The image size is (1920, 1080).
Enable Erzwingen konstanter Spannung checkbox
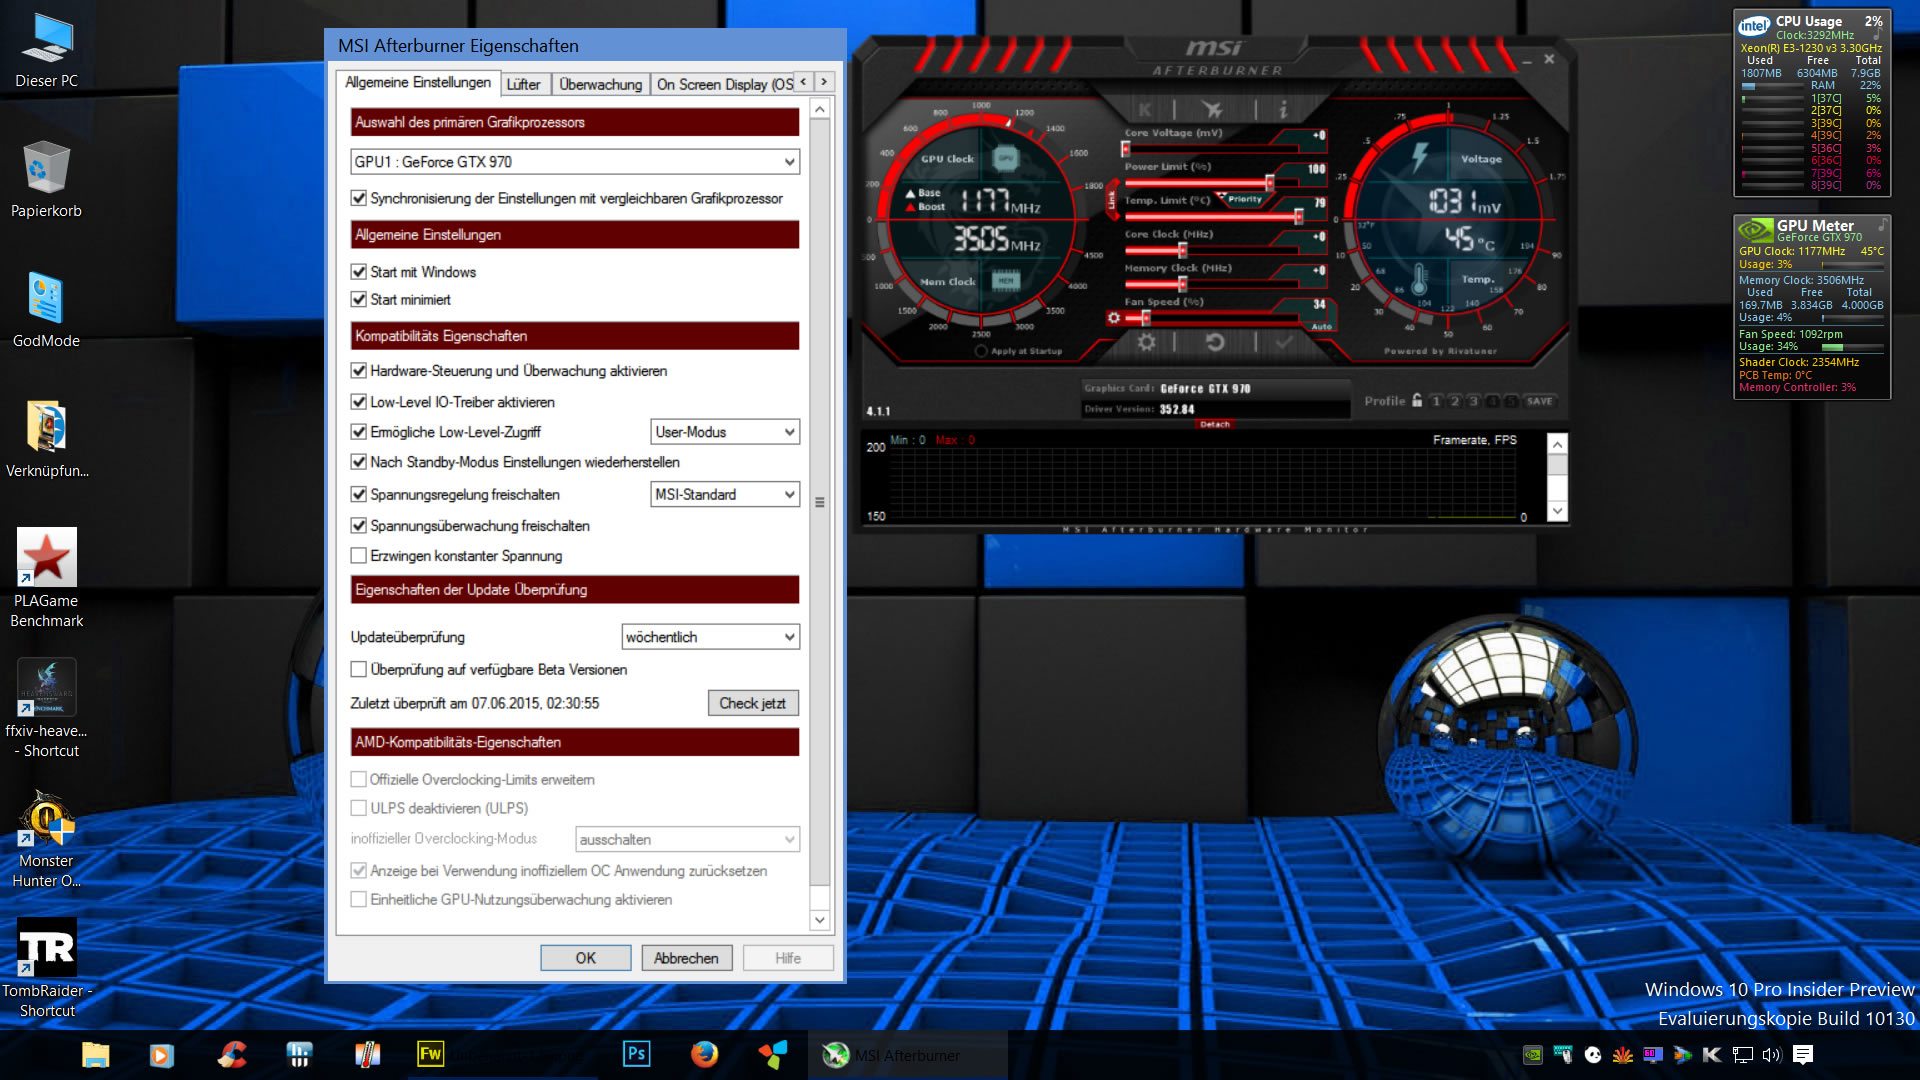359,556
